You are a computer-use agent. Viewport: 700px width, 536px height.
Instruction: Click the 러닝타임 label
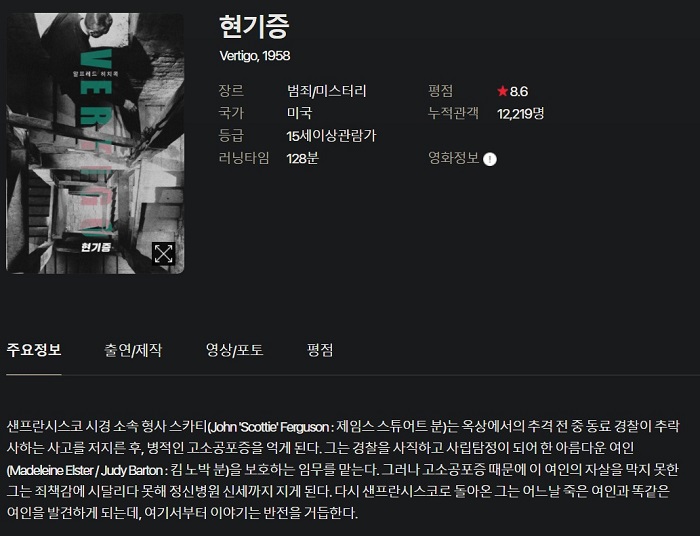tap(244, 158)
